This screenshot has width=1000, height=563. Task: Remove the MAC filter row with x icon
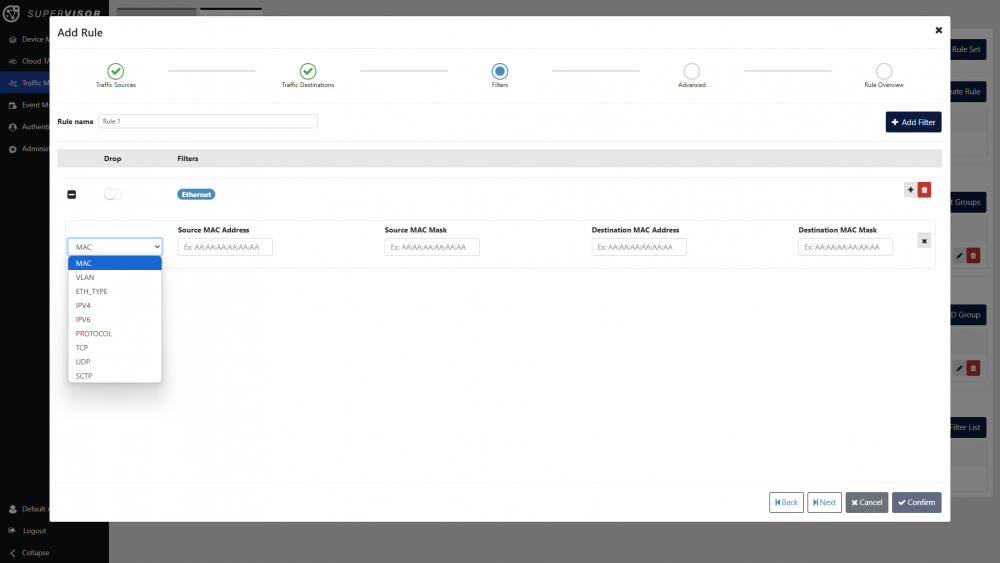pos(924,240)
